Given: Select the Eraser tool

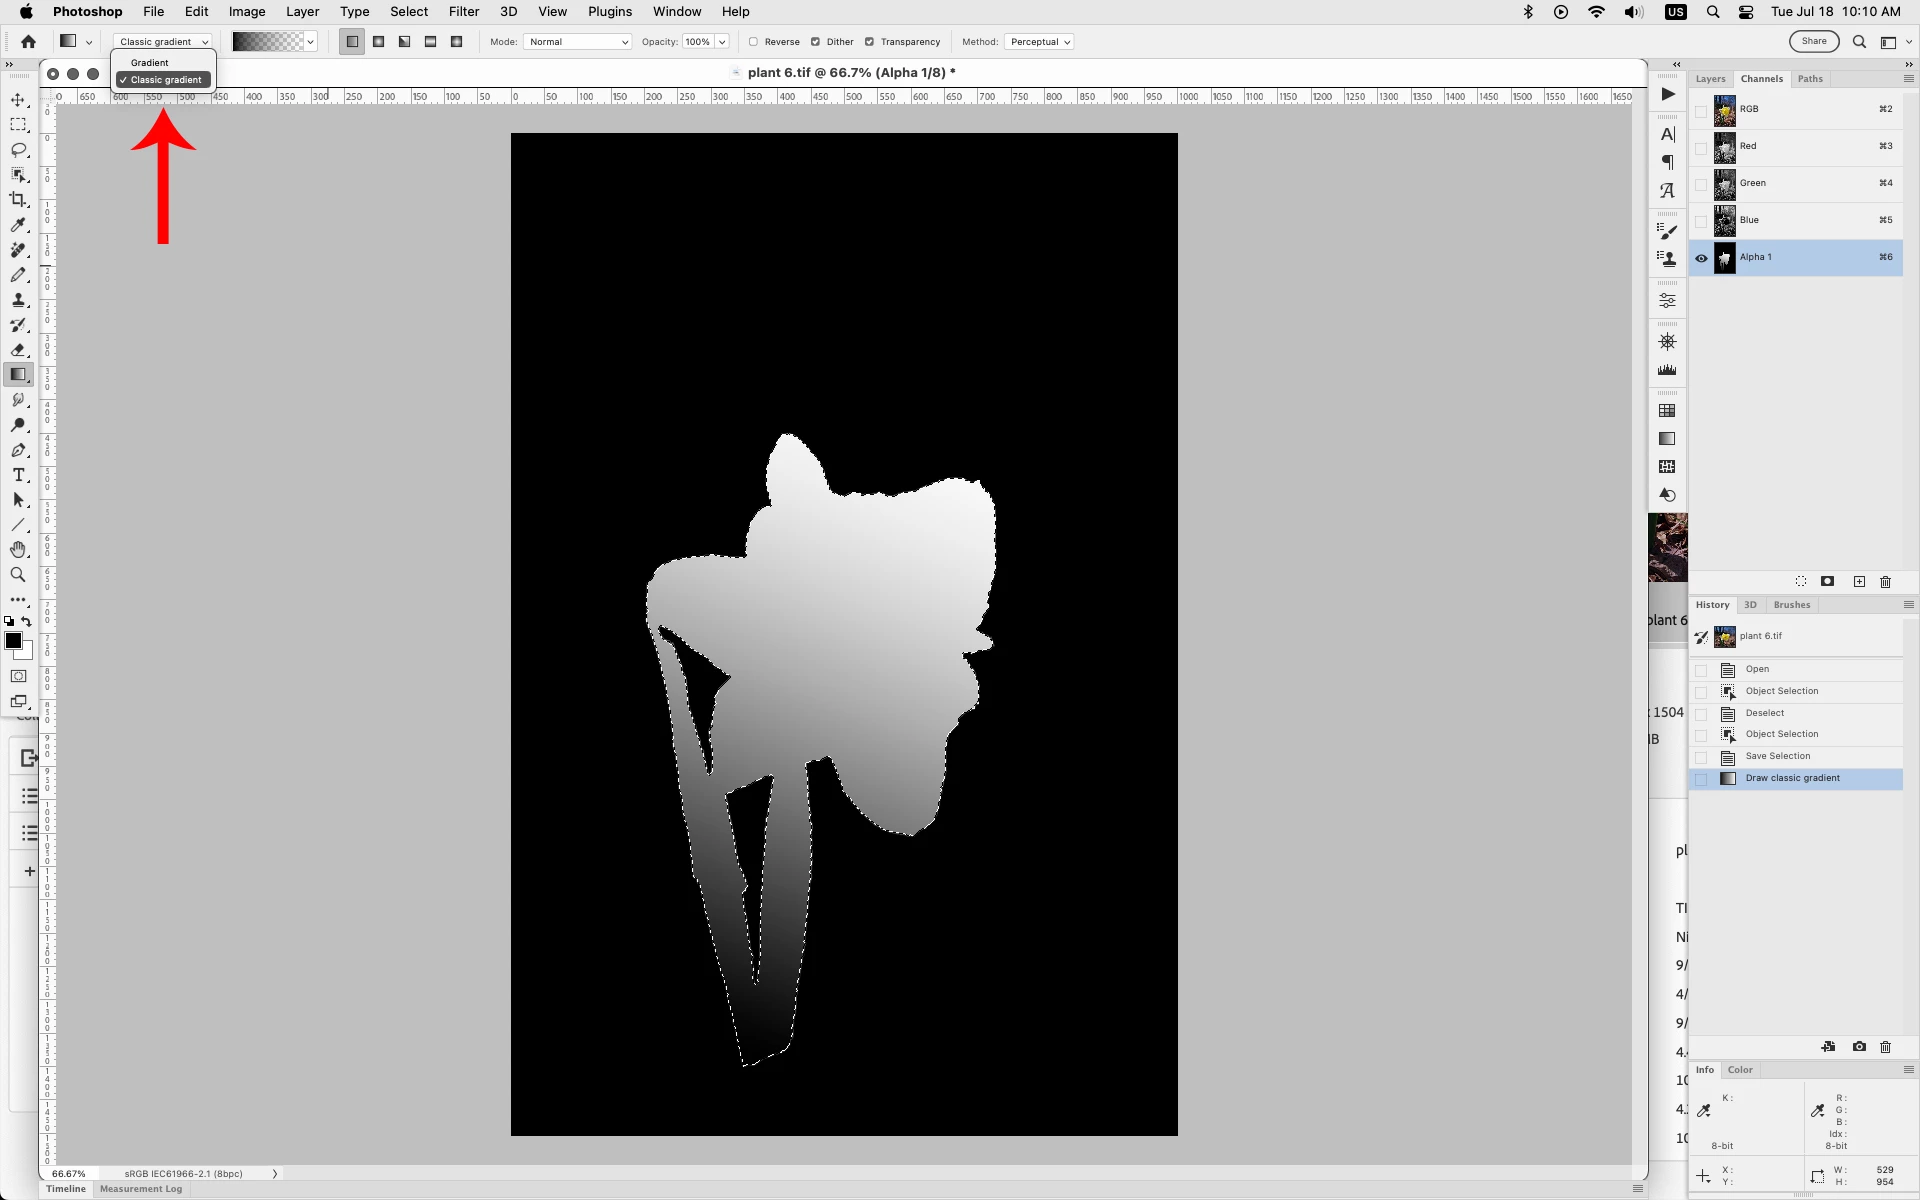Looking at the screenshot, I should tap(18, 350).
